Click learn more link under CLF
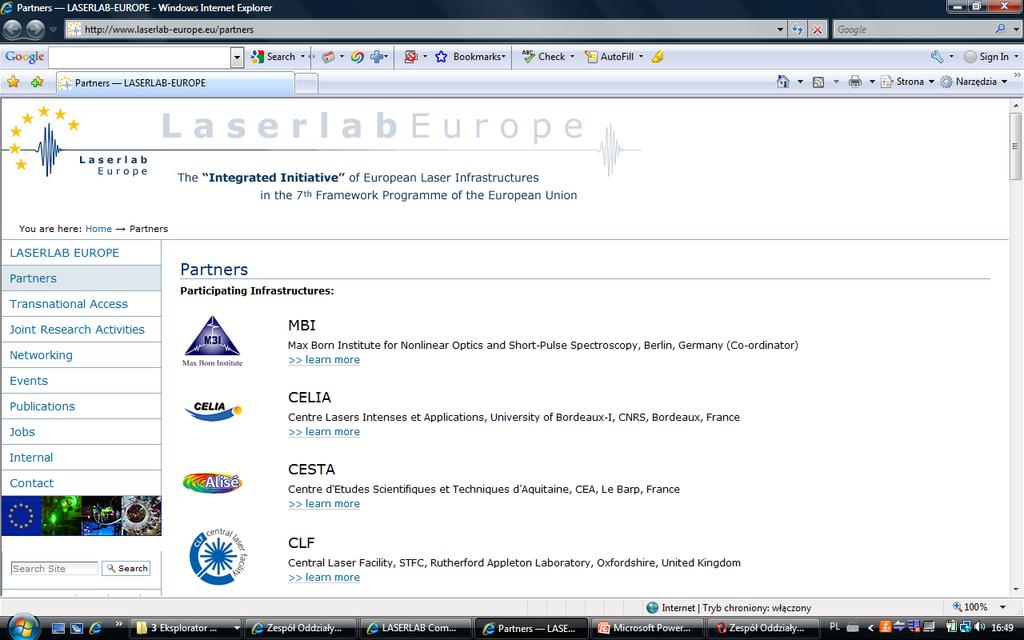Viewport: 1024px width, 640px height. click(x=324, y=577)
